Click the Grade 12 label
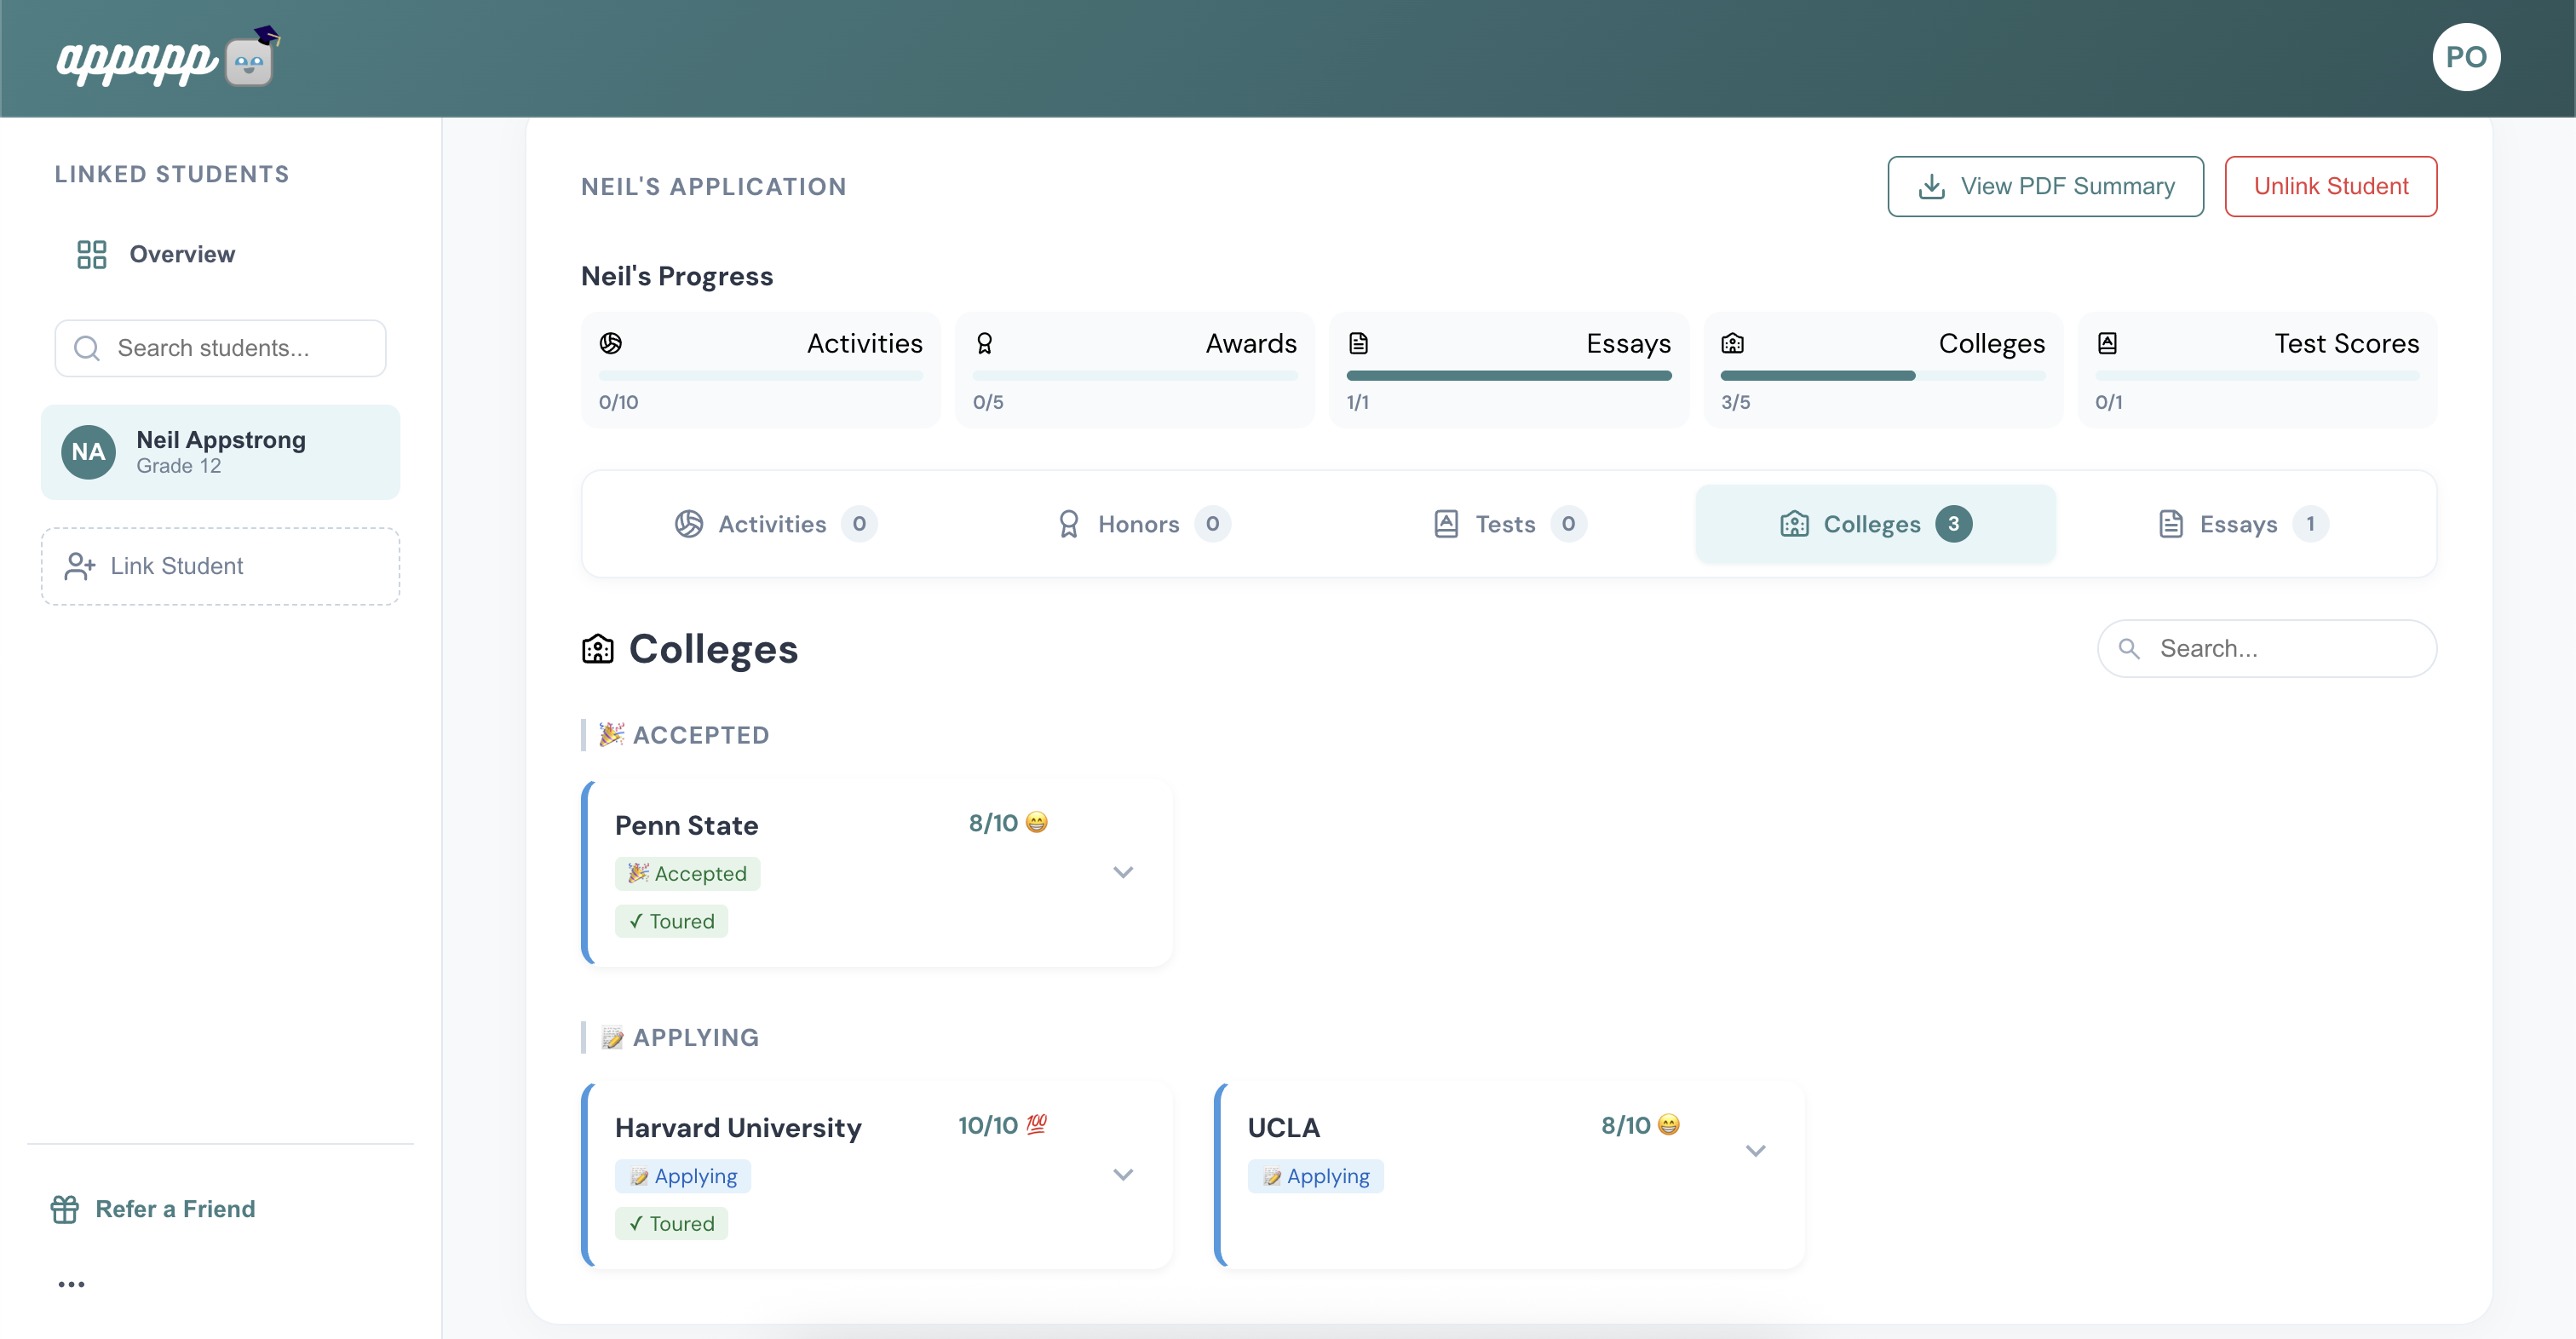This screenshot has height=1339, width=2576. coord(179,466)
